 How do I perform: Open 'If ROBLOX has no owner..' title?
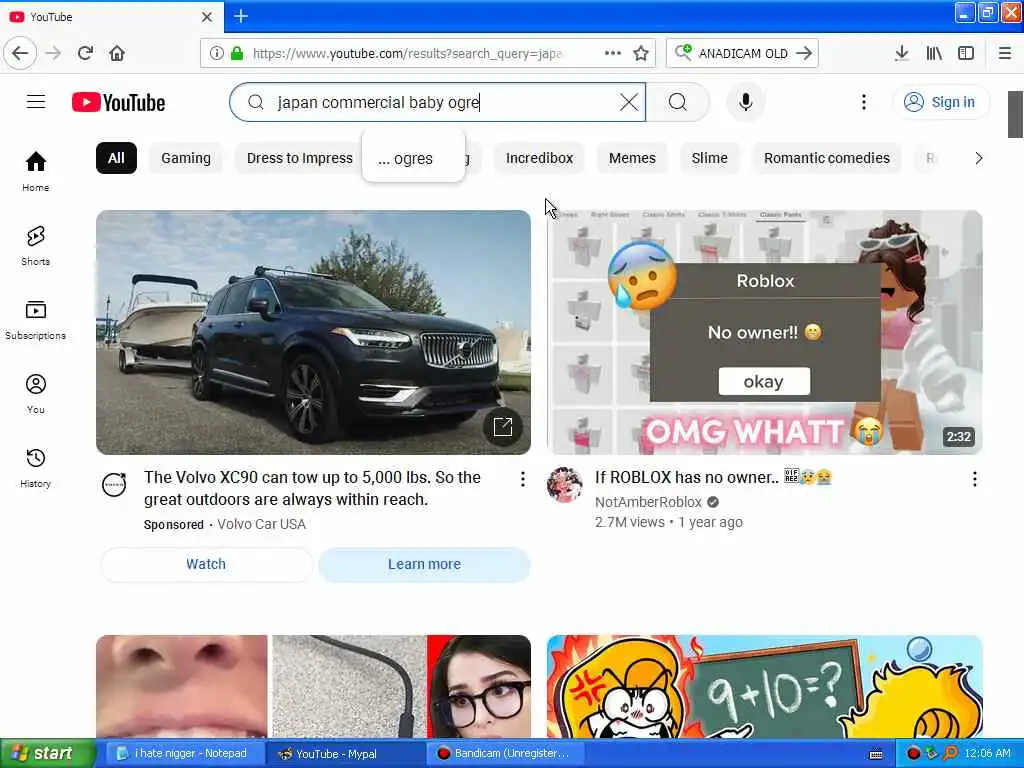tap(713, 477)
